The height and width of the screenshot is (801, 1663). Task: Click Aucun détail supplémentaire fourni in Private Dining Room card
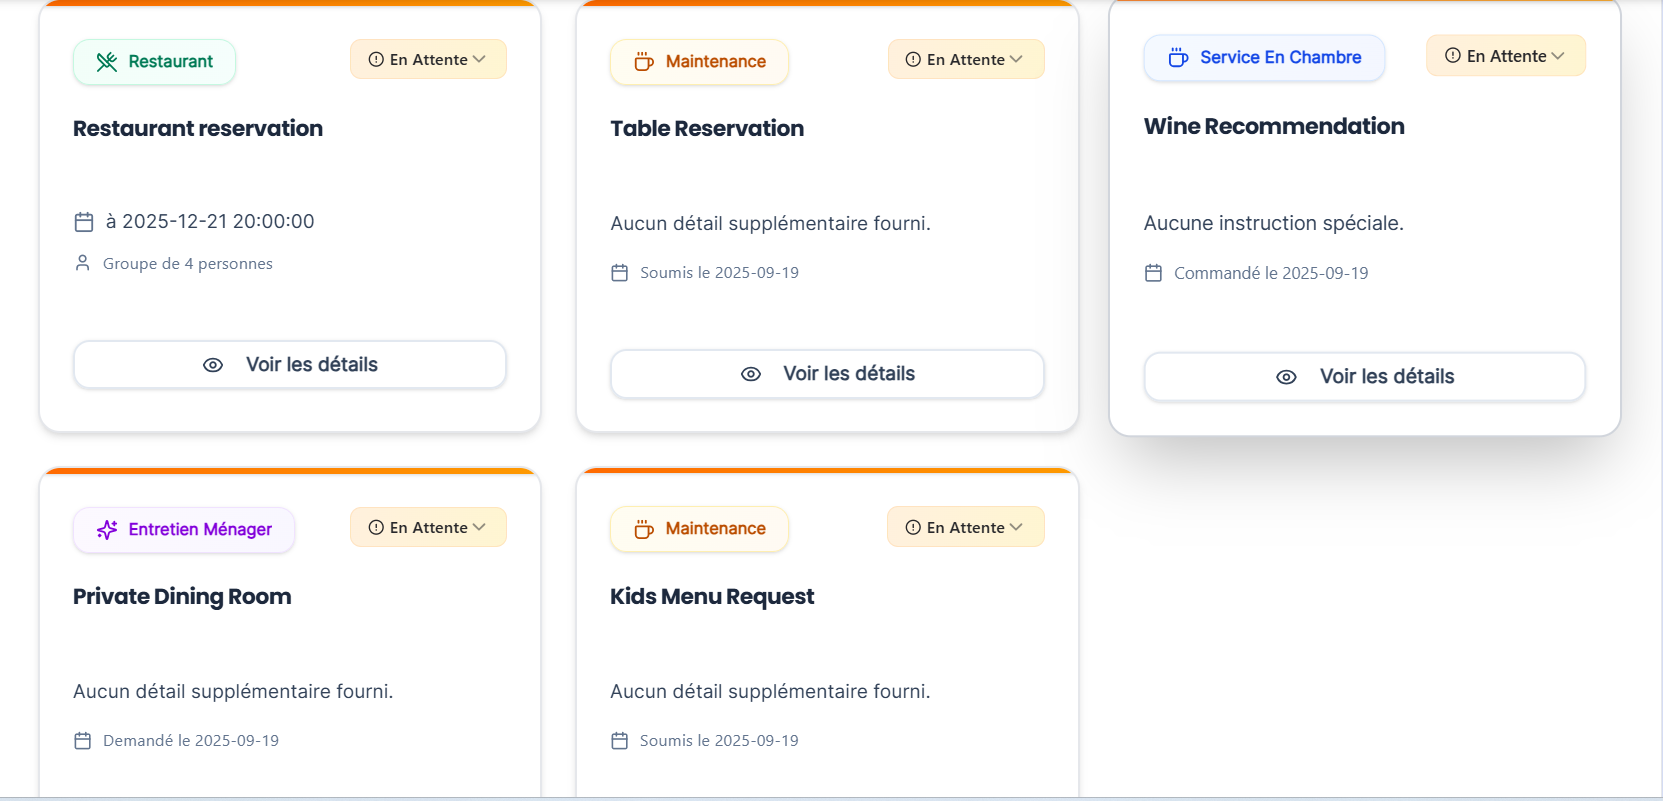(x=233, y=692)
